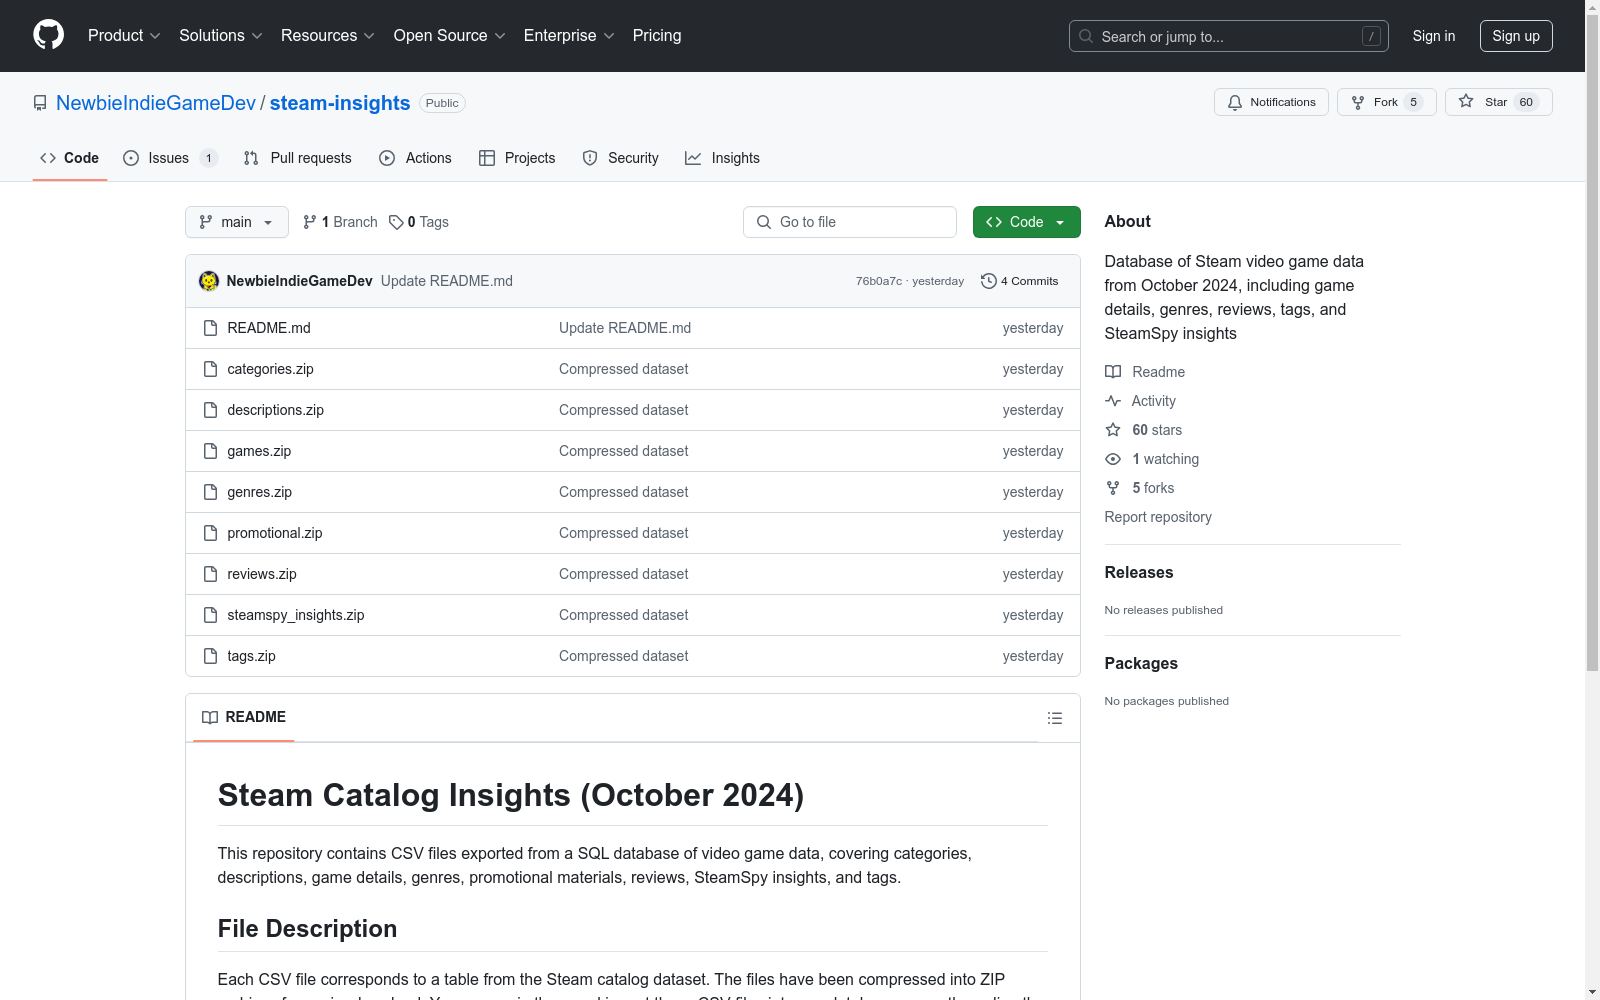Open the NewbieIndieGameDev owner link in title

[x=156, y=103]
